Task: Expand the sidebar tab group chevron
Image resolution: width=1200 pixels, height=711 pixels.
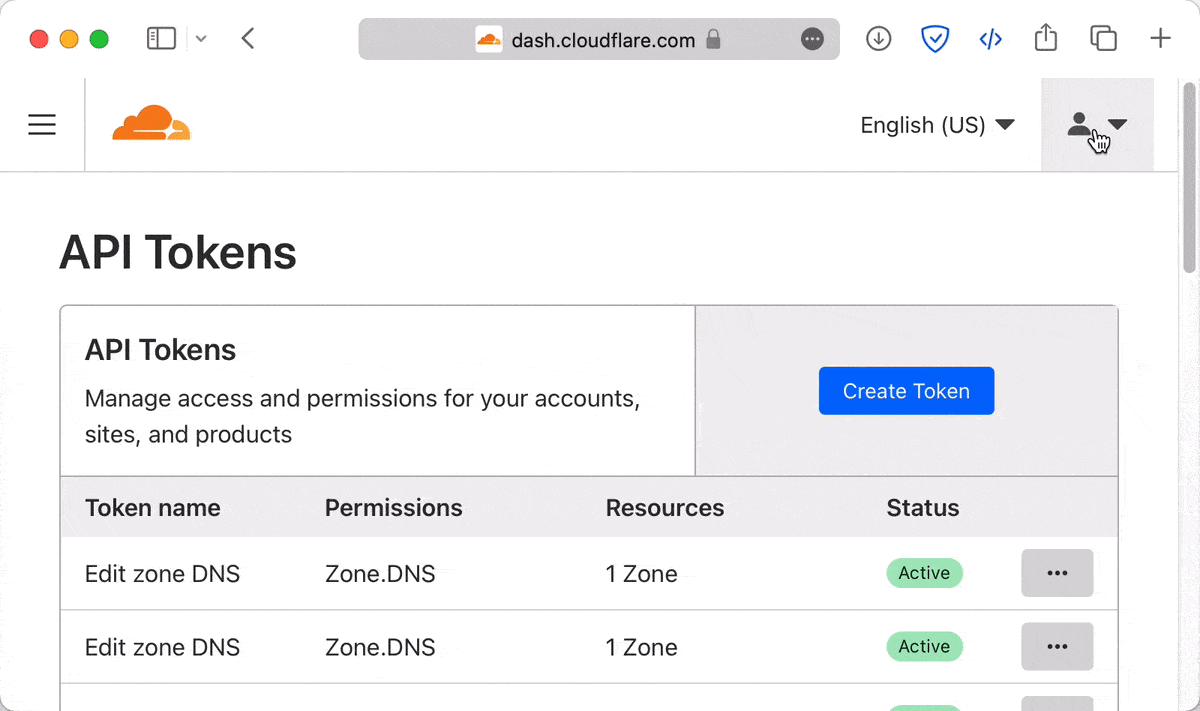Action: (201, 39)
